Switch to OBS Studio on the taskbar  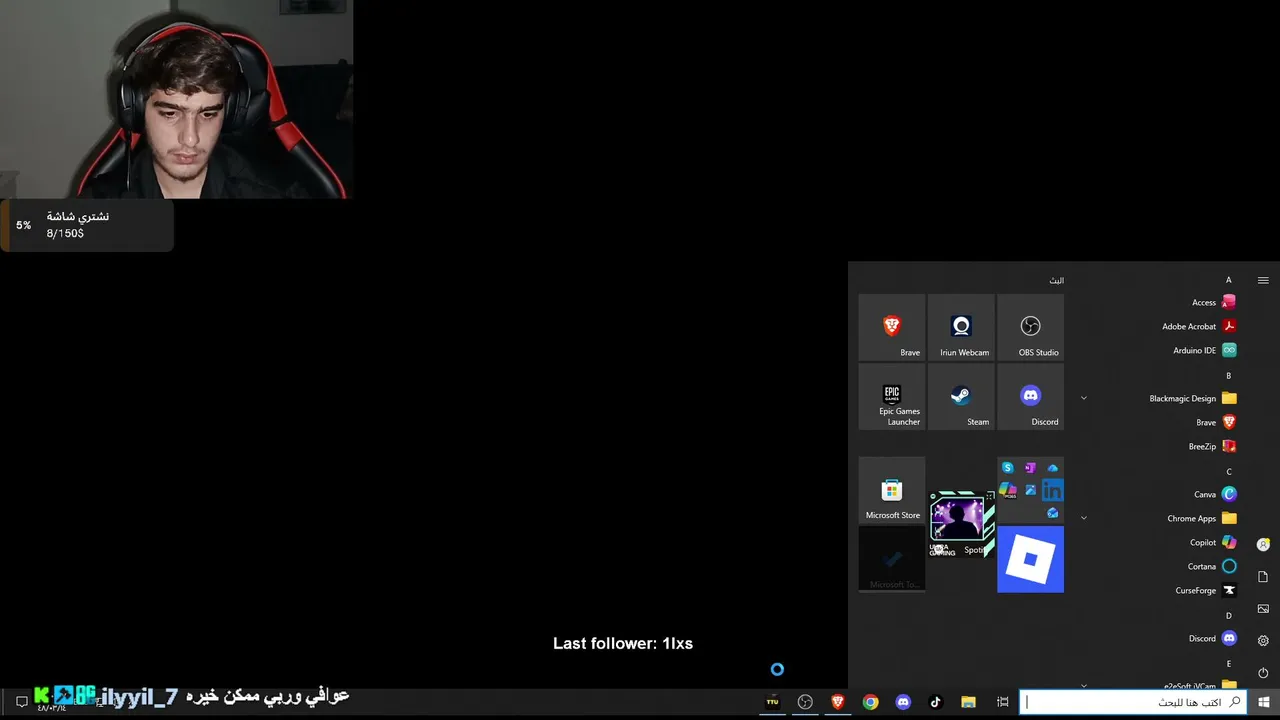(x=805, y=702)
